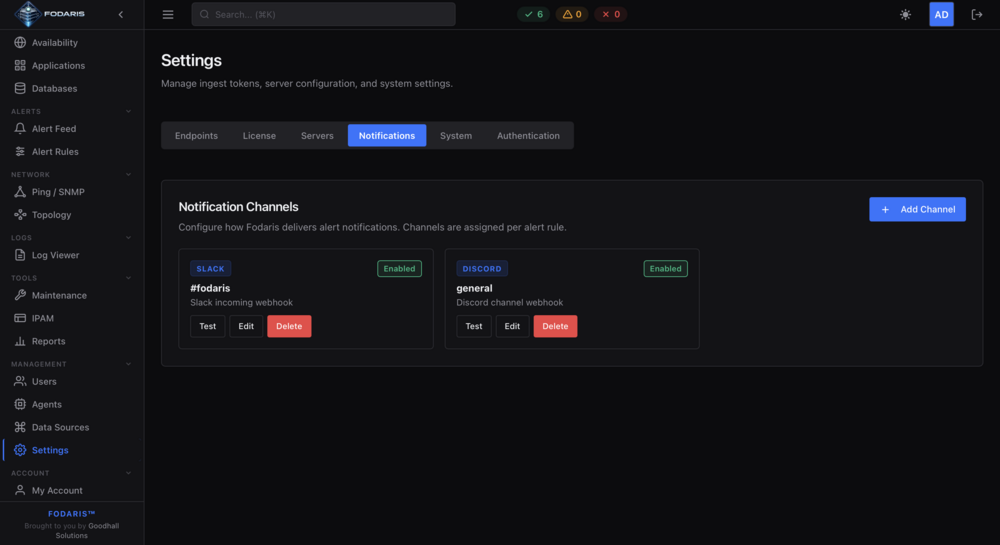
Task: Click the search magnifier icon
Action: (x=204, y=14)
